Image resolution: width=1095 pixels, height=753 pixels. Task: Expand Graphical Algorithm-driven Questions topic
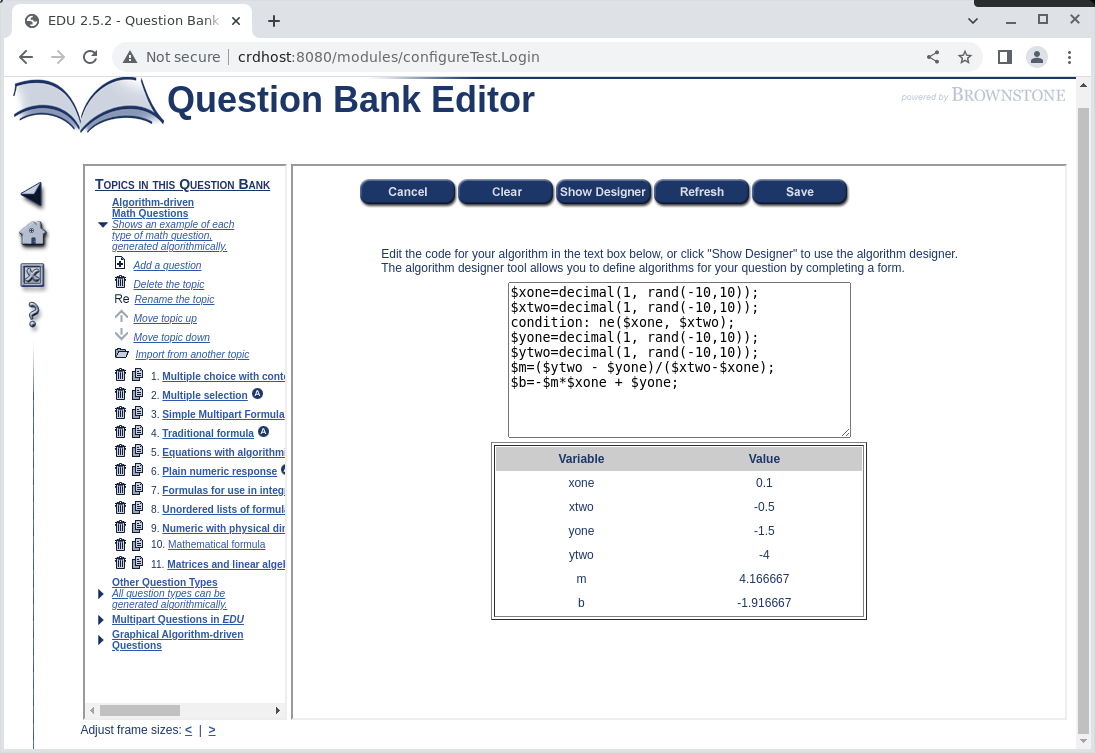pos(101,640)
